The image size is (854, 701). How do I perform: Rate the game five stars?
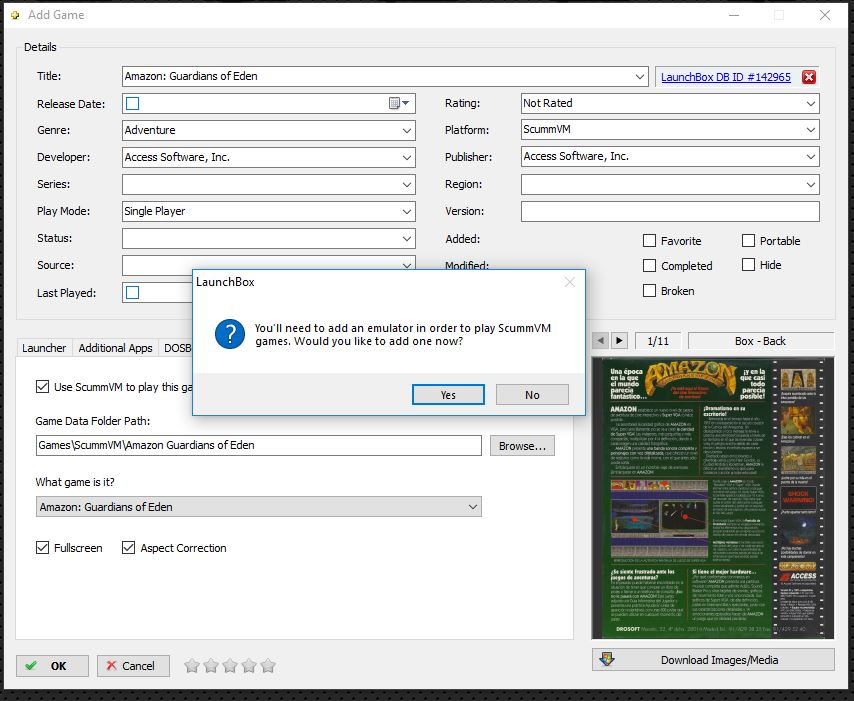pos(268,666)
